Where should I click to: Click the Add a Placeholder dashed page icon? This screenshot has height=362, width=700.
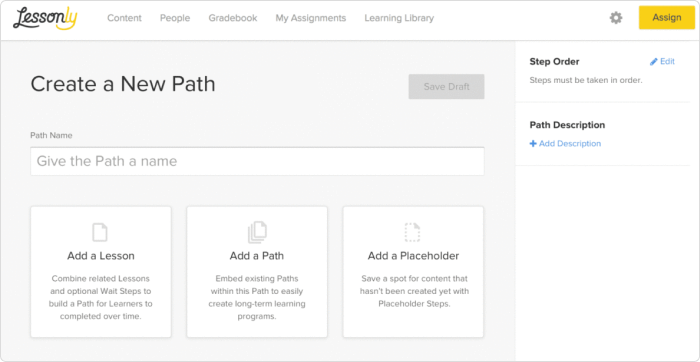[412, 232]
